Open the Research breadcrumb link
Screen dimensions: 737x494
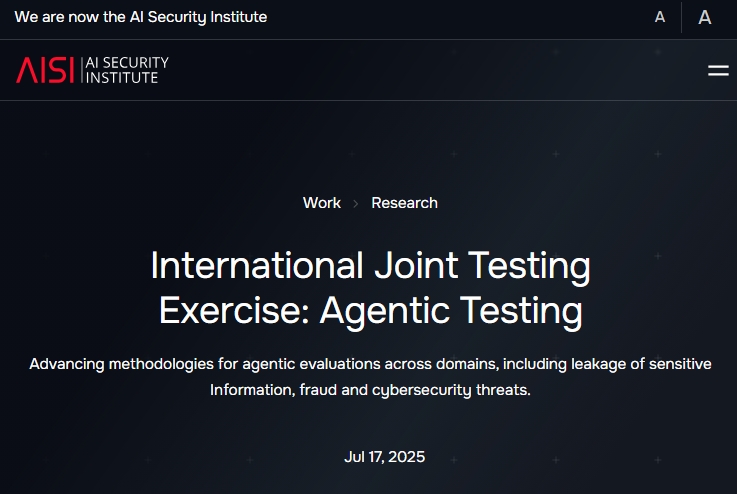404,203
